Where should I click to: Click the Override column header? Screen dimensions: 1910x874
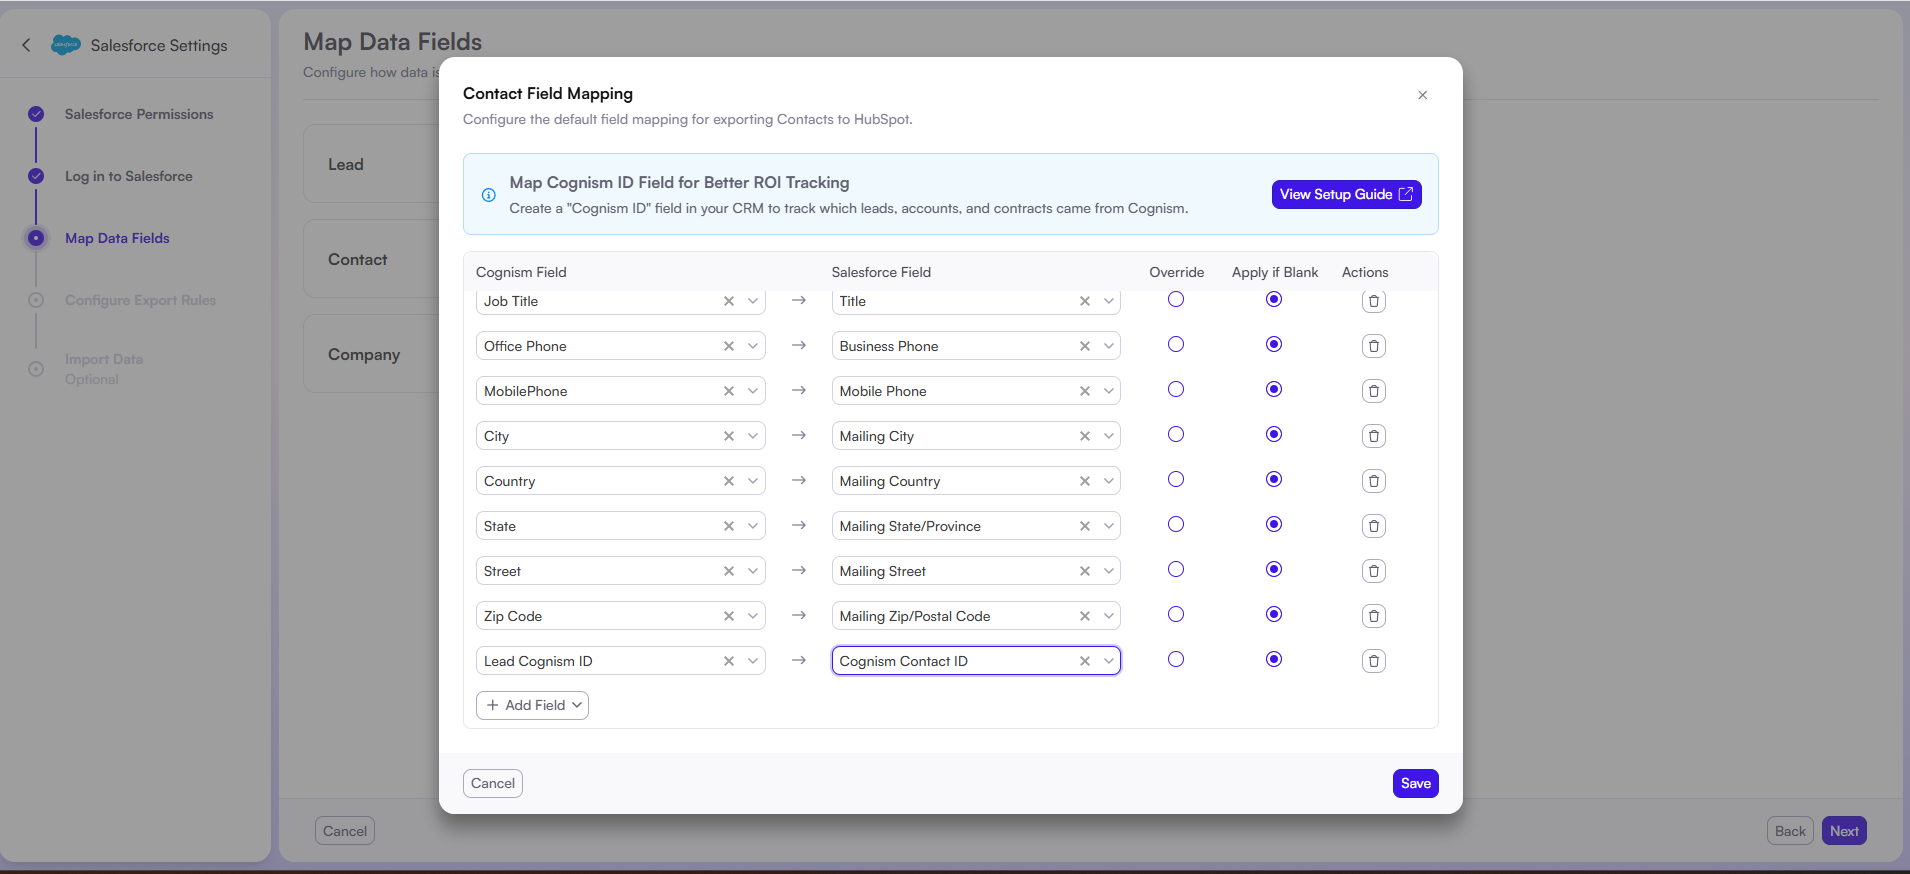point(1177,272)
